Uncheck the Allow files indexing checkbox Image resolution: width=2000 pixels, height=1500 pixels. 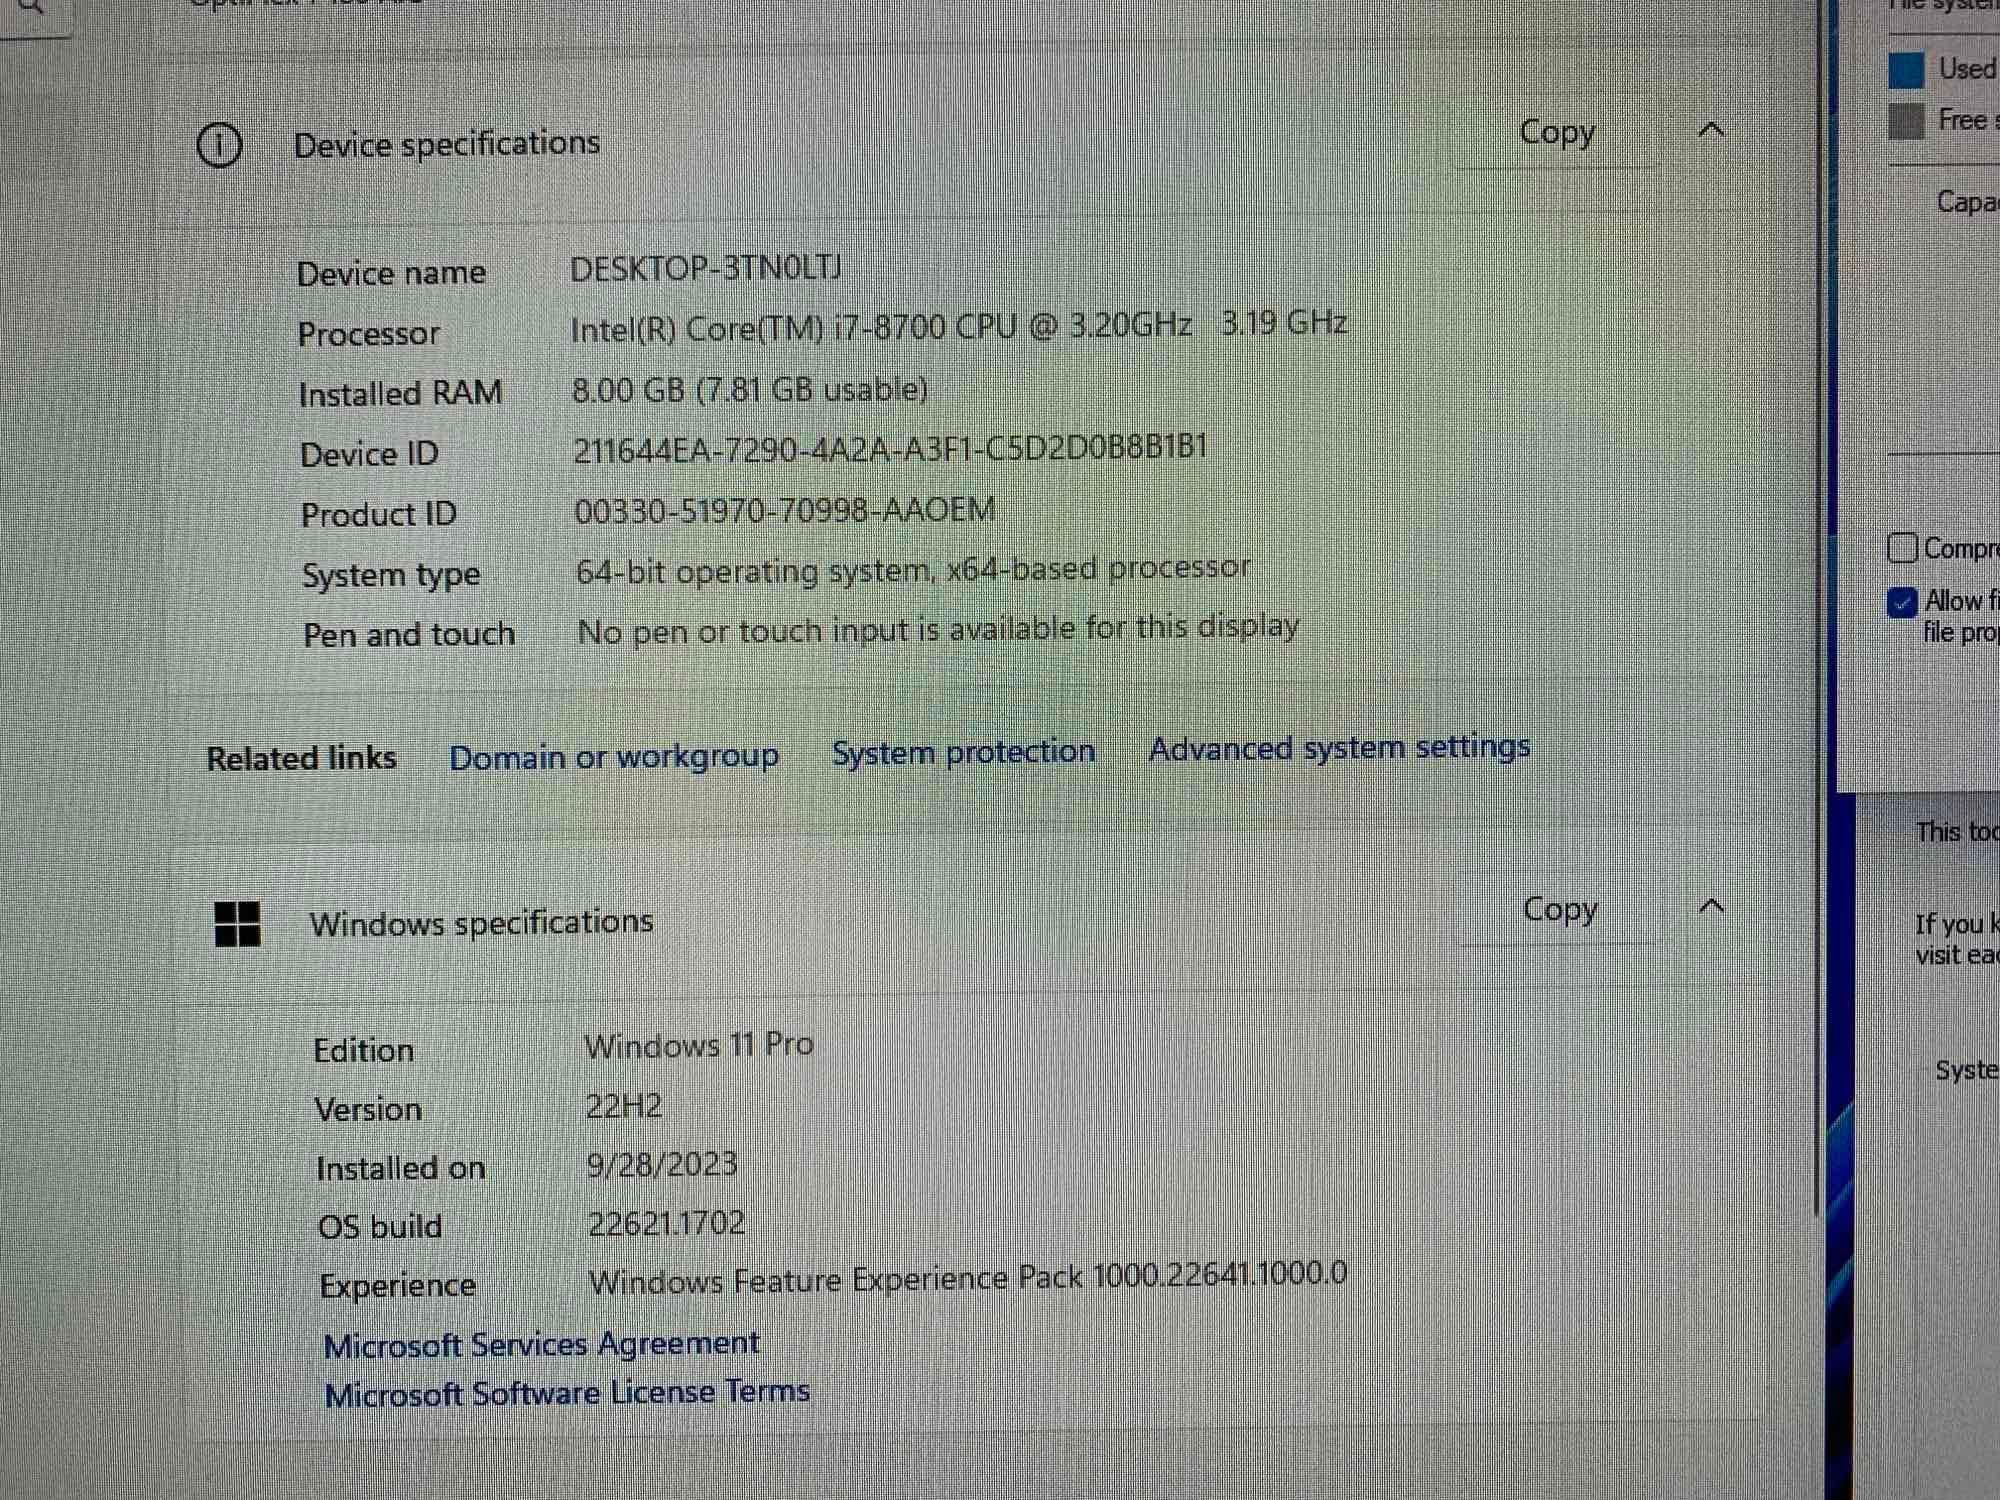[x=1901, y=603]
